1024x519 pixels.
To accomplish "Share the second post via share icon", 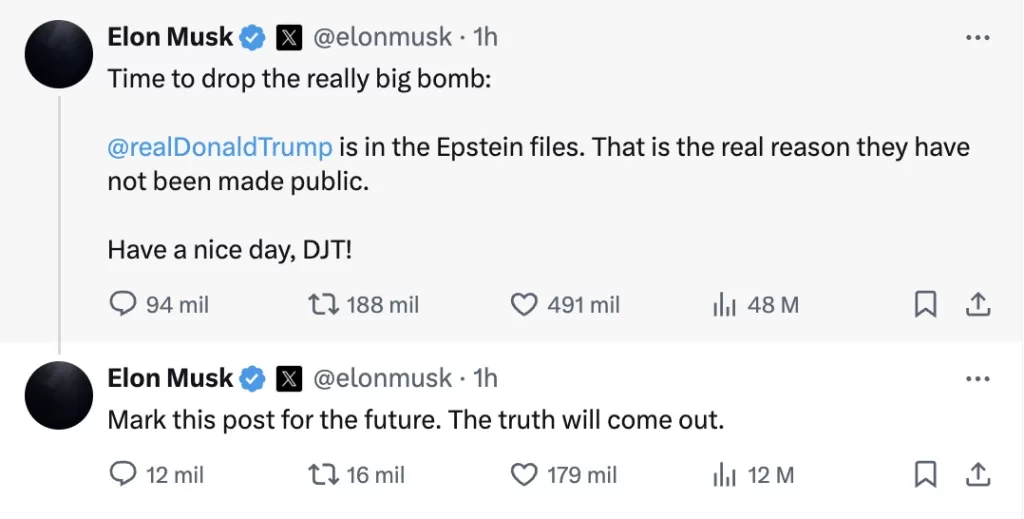I will pos(978,475).
